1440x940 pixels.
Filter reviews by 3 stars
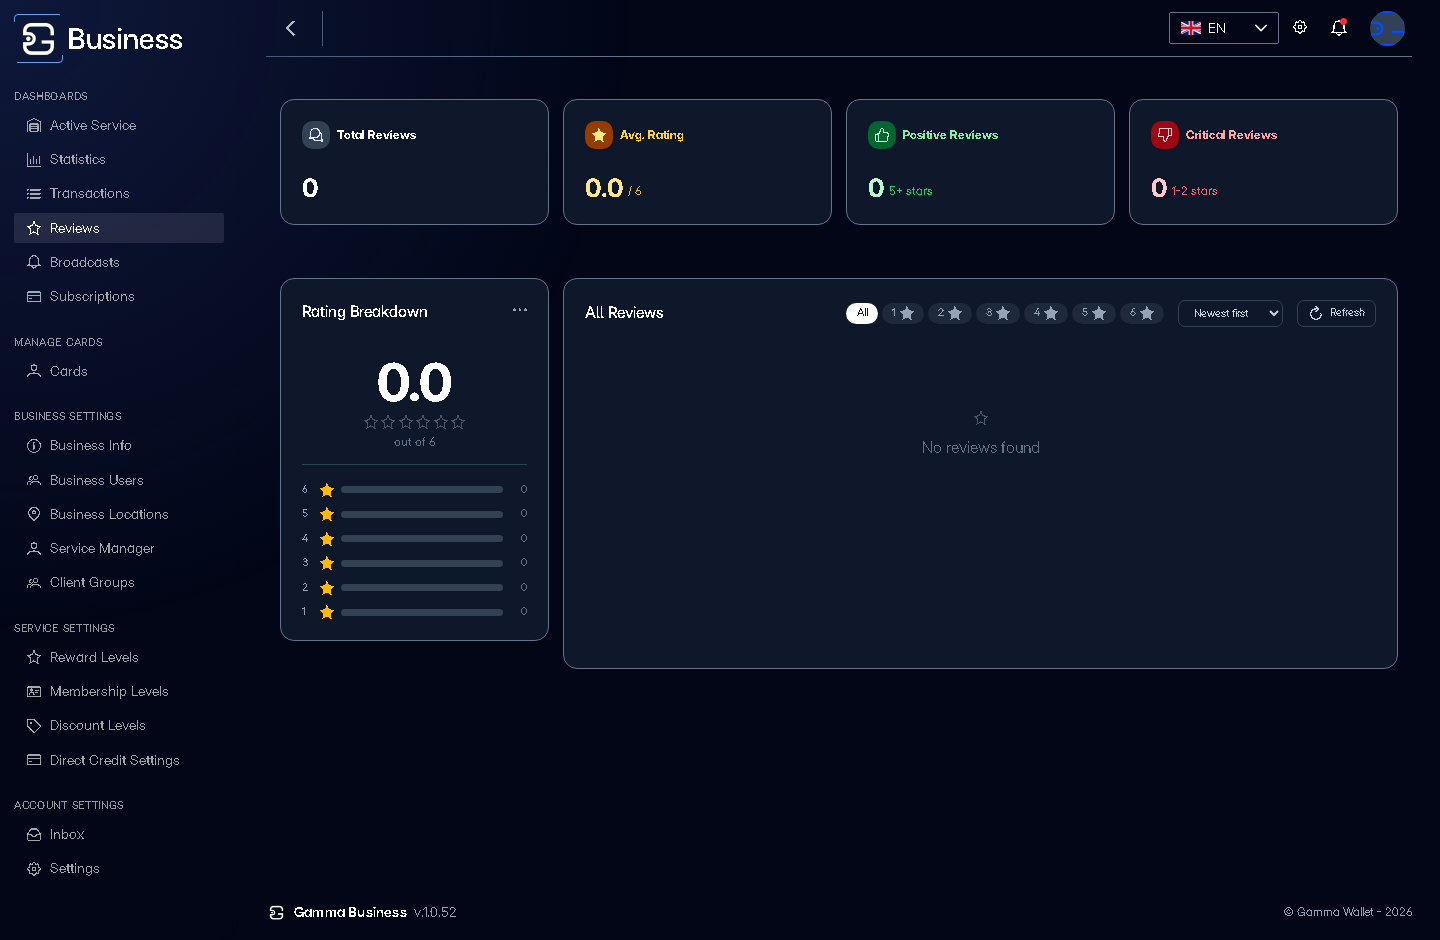tap(998, 313)
